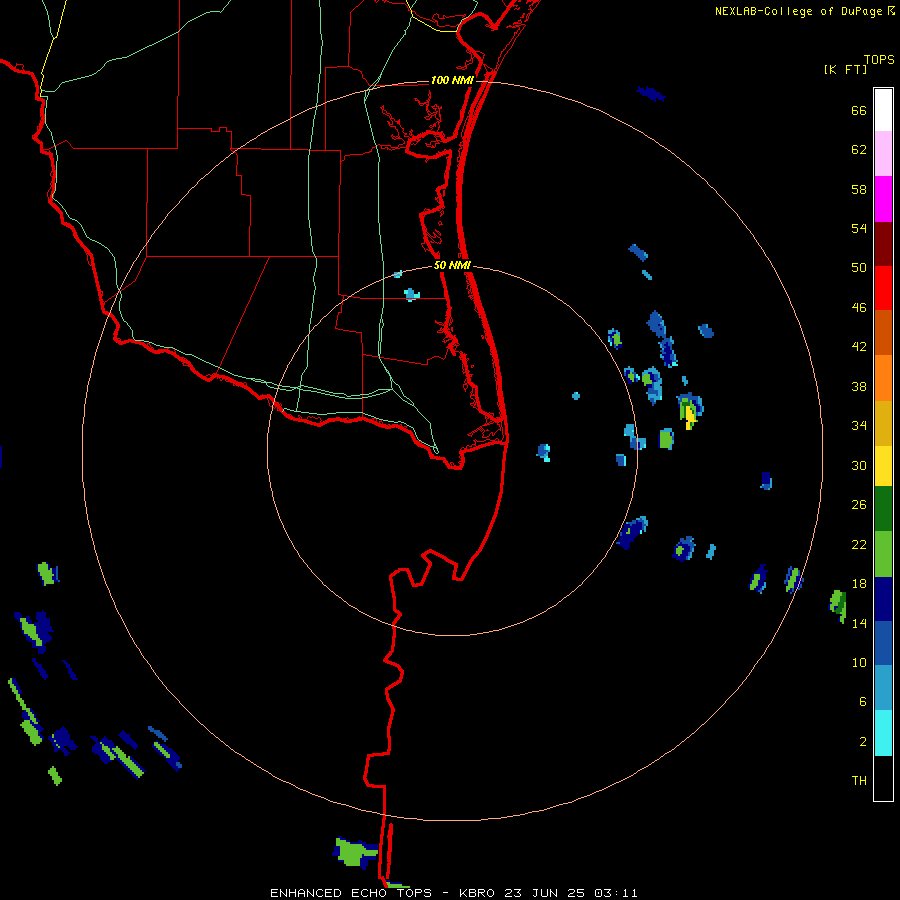Click the bright red legend swatch
Viewport: 900px width, 900px height.
coord(883,288)
